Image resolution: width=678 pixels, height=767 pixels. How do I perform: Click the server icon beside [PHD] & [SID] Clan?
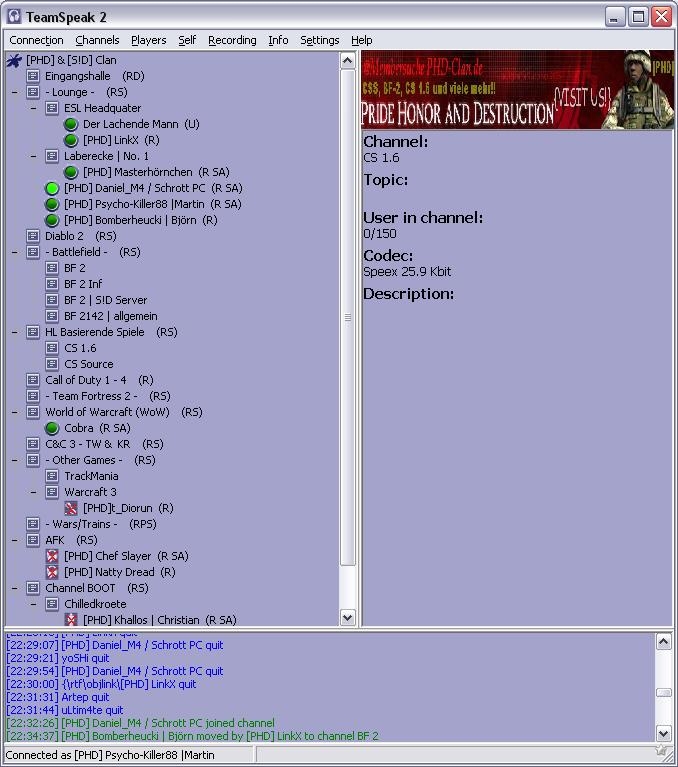(14, 60)
